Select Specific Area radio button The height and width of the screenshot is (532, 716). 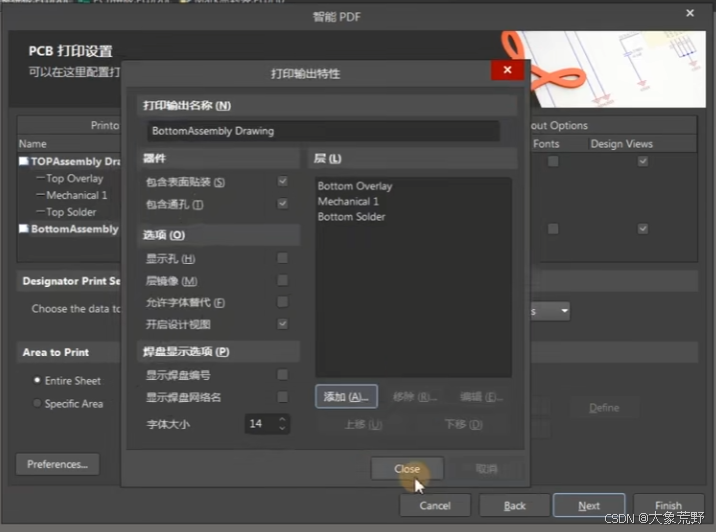37,403
